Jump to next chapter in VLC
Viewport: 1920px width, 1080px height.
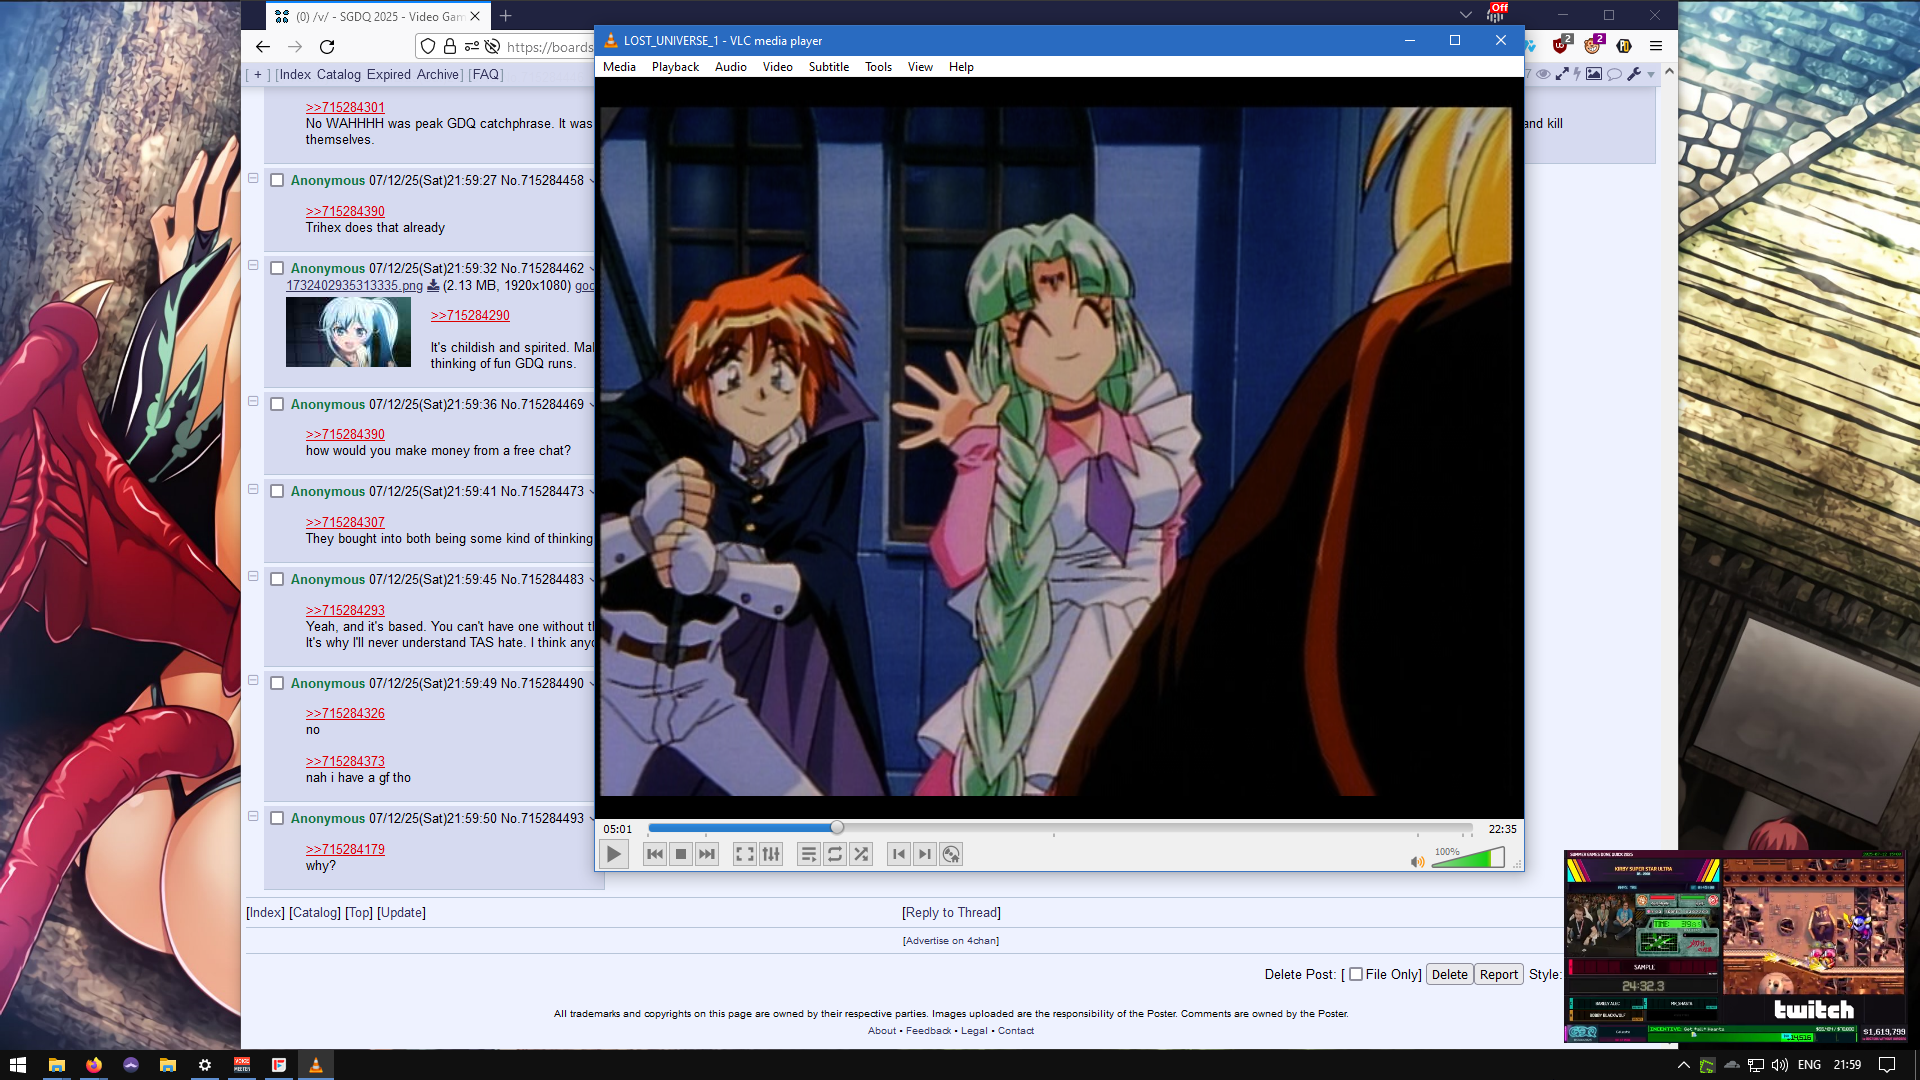(925, 854)
